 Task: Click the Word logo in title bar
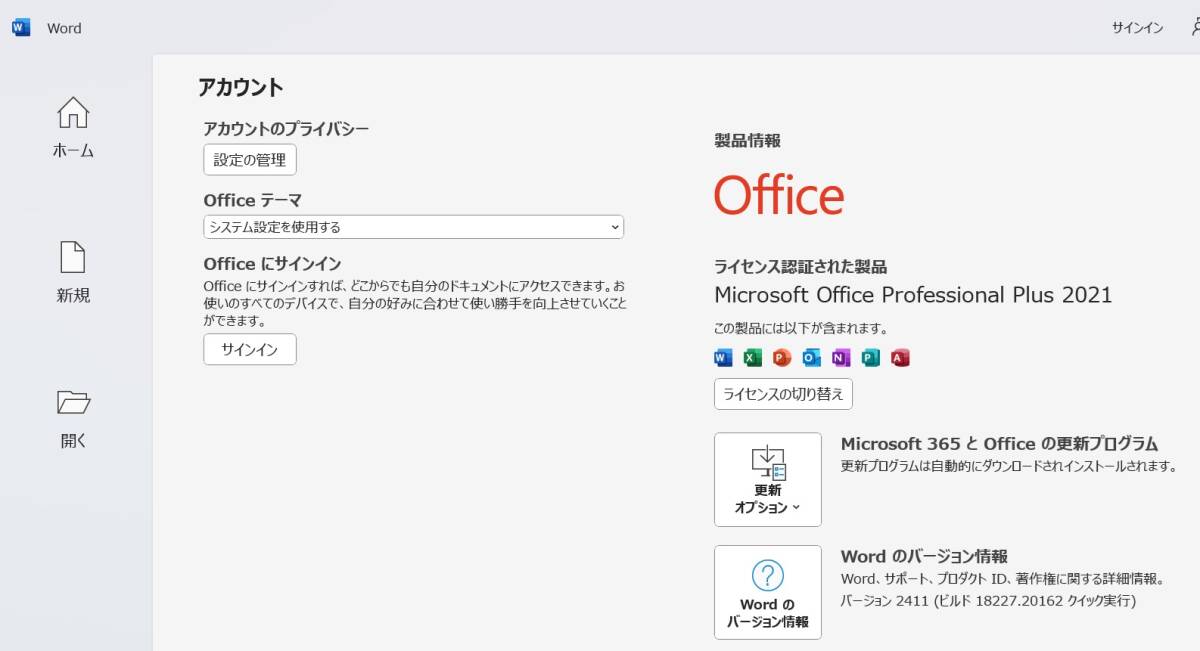(21, 27)
